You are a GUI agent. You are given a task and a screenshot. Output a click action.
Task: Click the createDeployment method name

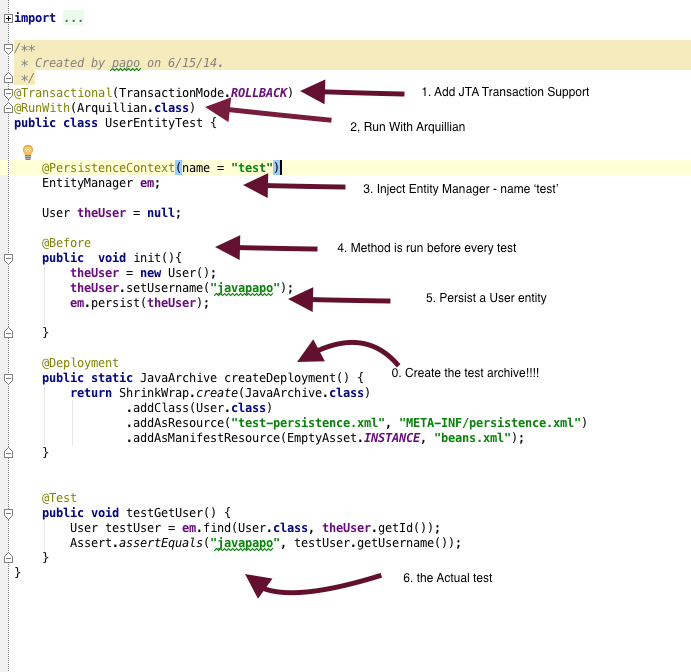click(x=280, y=378)
